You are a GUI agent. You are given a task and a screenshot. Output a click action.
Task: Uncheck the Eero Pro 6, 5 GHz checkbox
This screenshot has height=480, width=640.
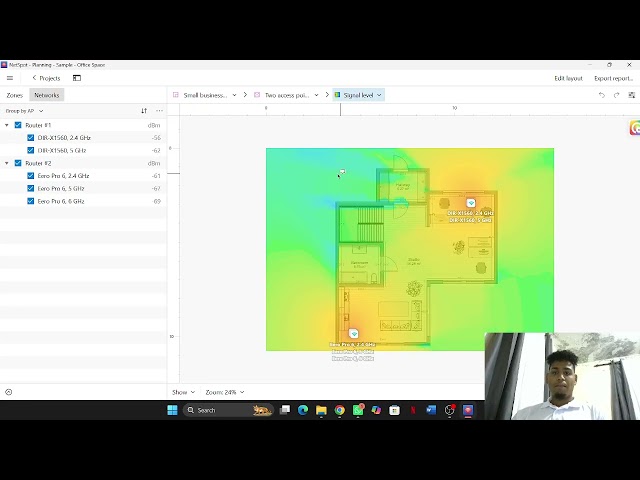[x=31, y=188]
